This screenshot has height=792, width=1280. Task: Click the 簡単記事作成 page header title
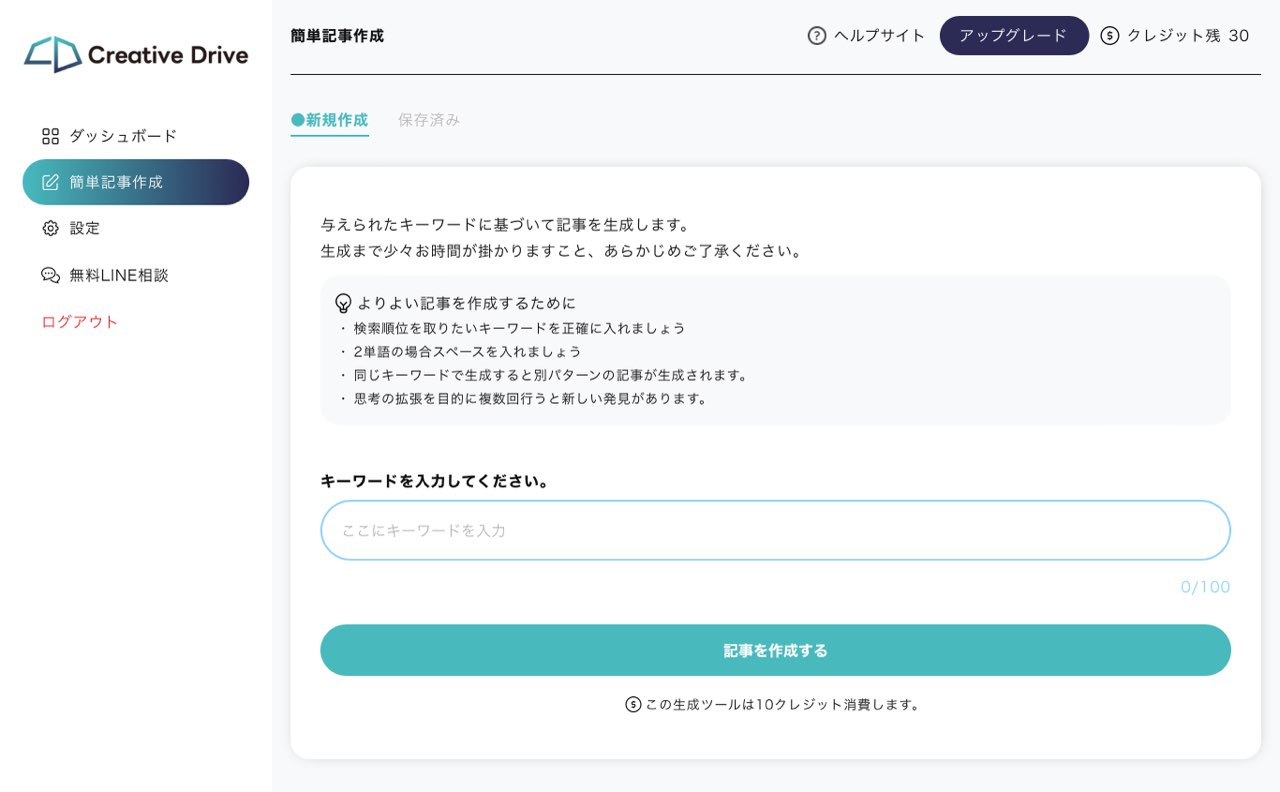337,36
